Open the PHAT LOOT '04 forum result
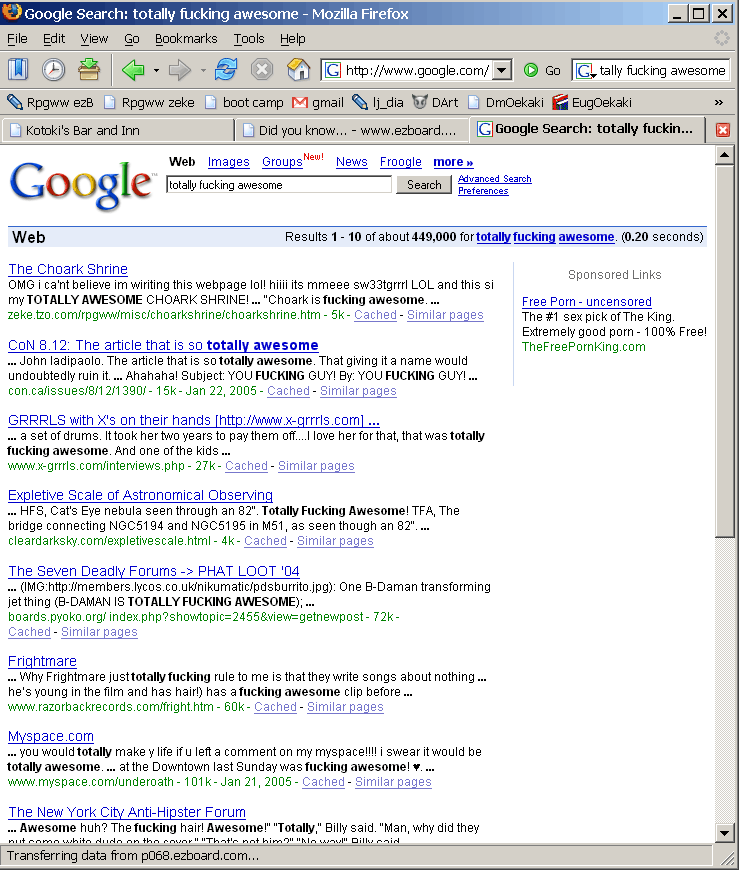Image resolution: width=739 pixels, height=870 pixels. (x=154, y=571)
